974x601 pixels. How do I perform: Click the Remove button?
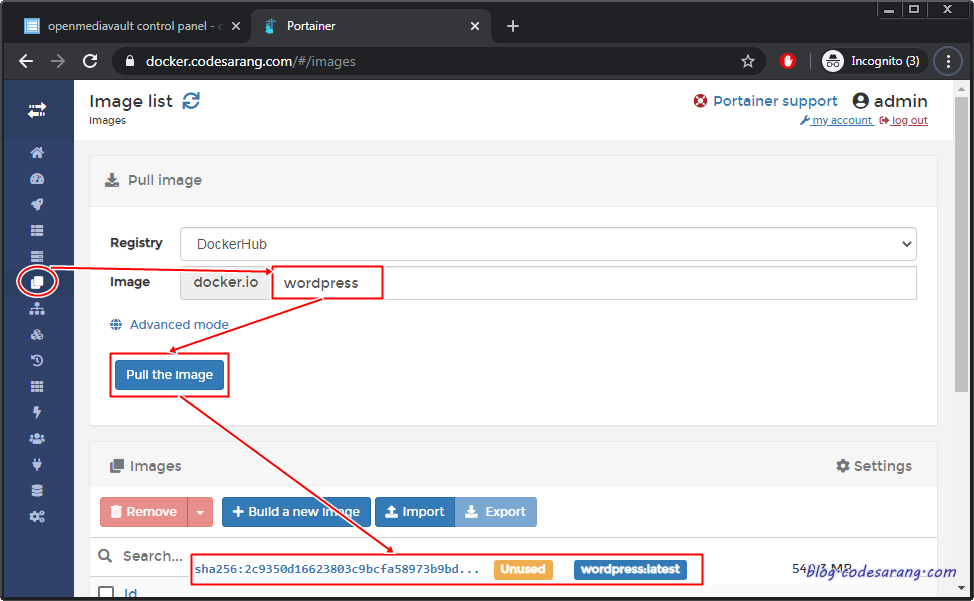tap(144, 512)
